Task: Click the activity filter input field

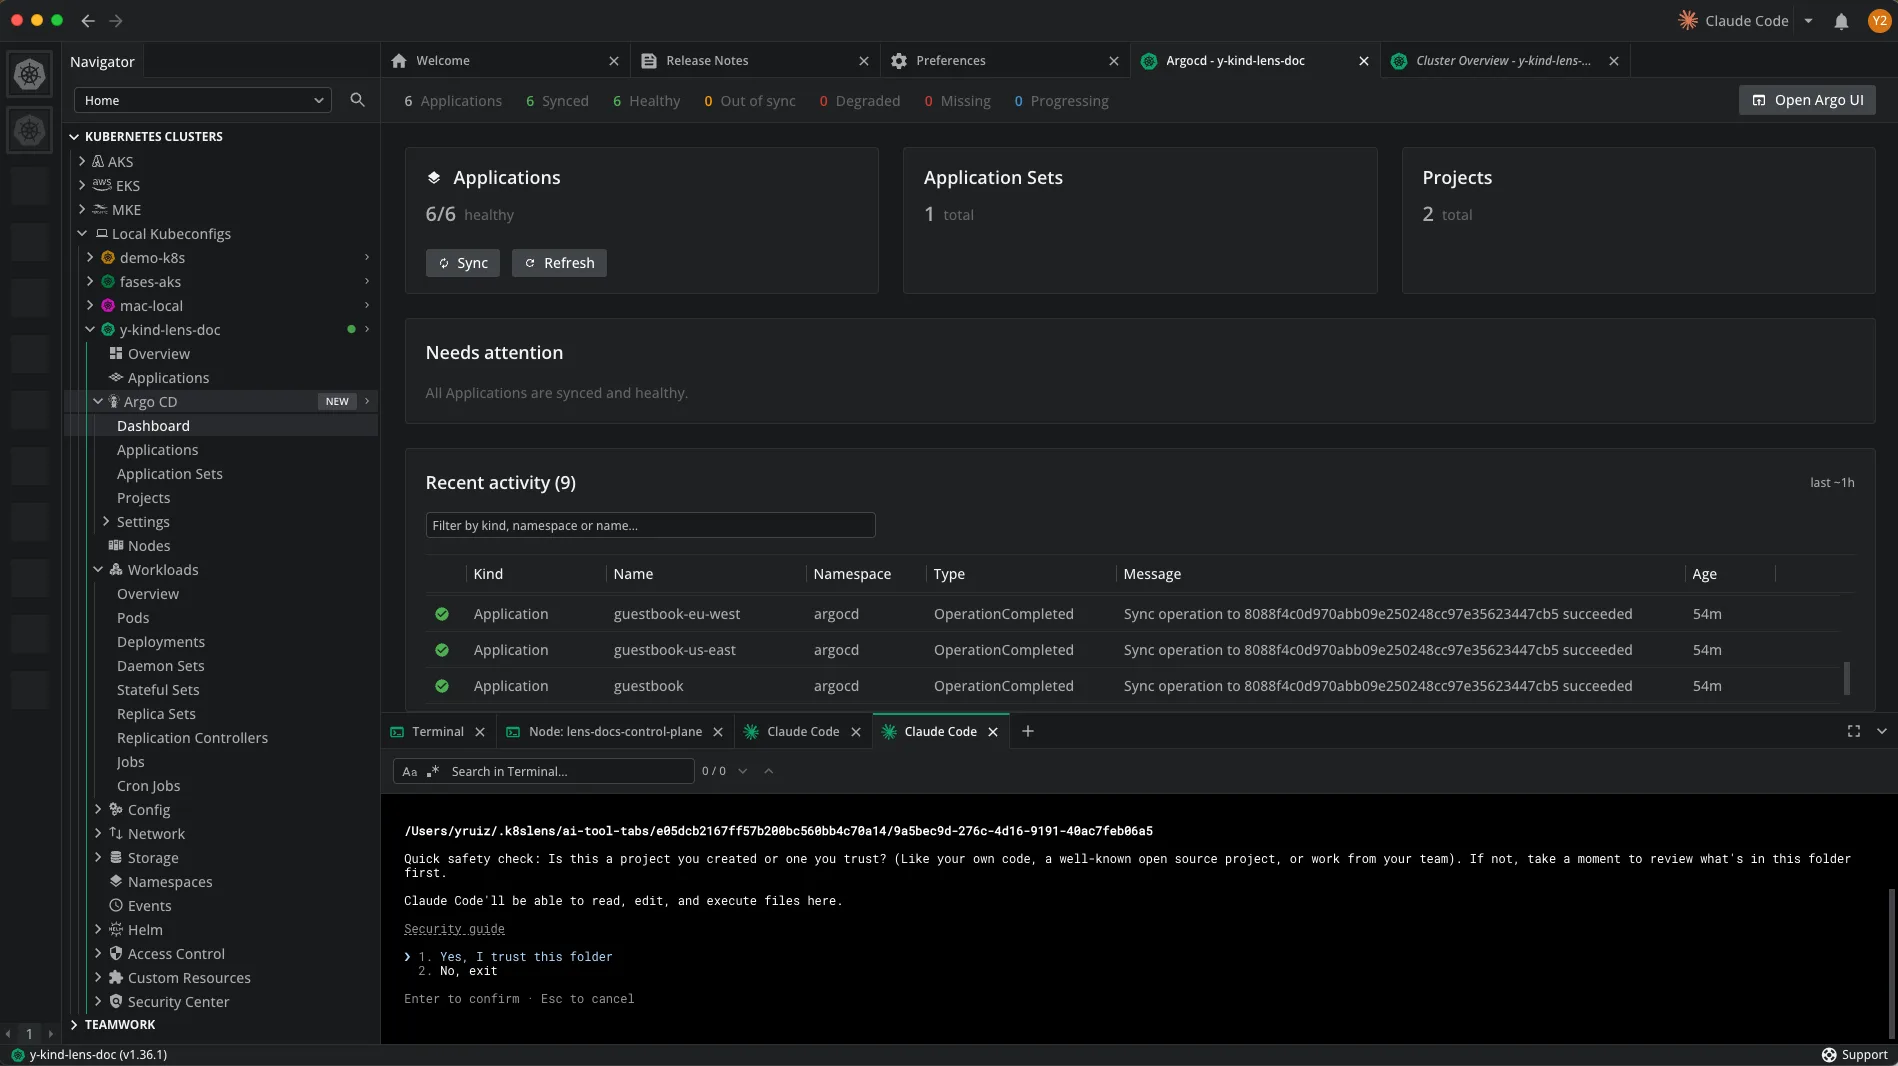Action: coord(650,525)
